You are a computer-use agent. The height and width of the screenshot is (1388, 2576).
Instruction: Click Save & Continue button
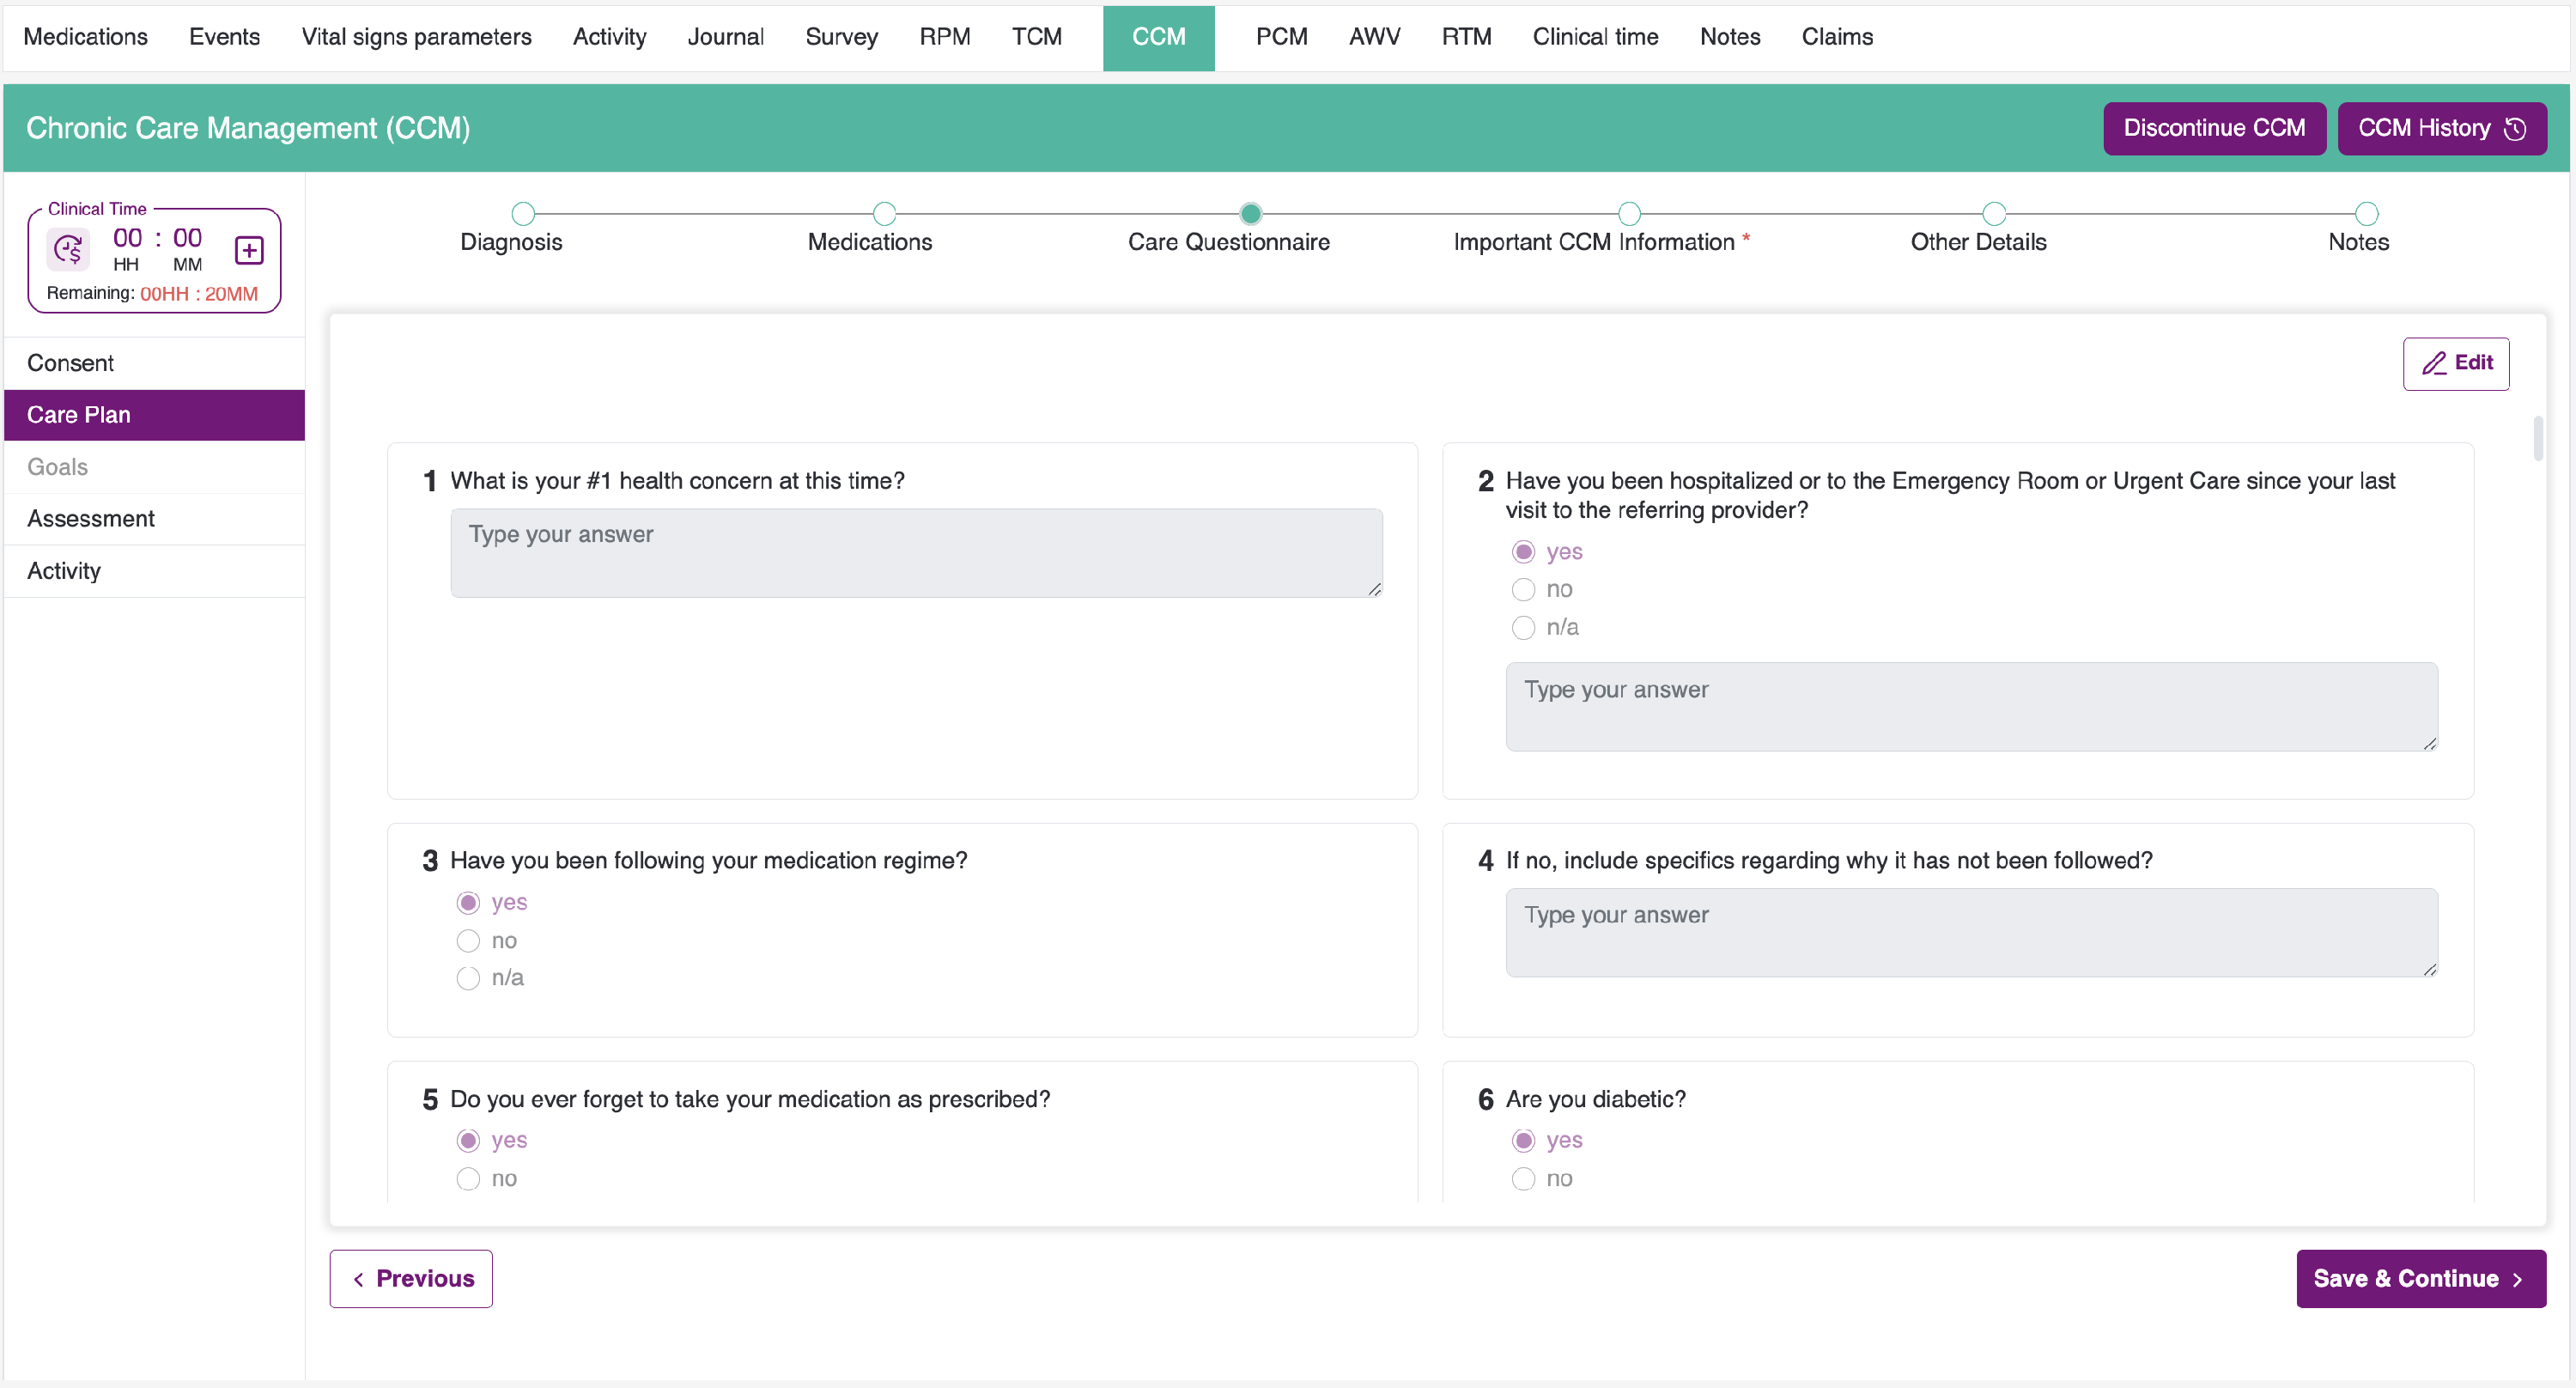(2419, 1278)
